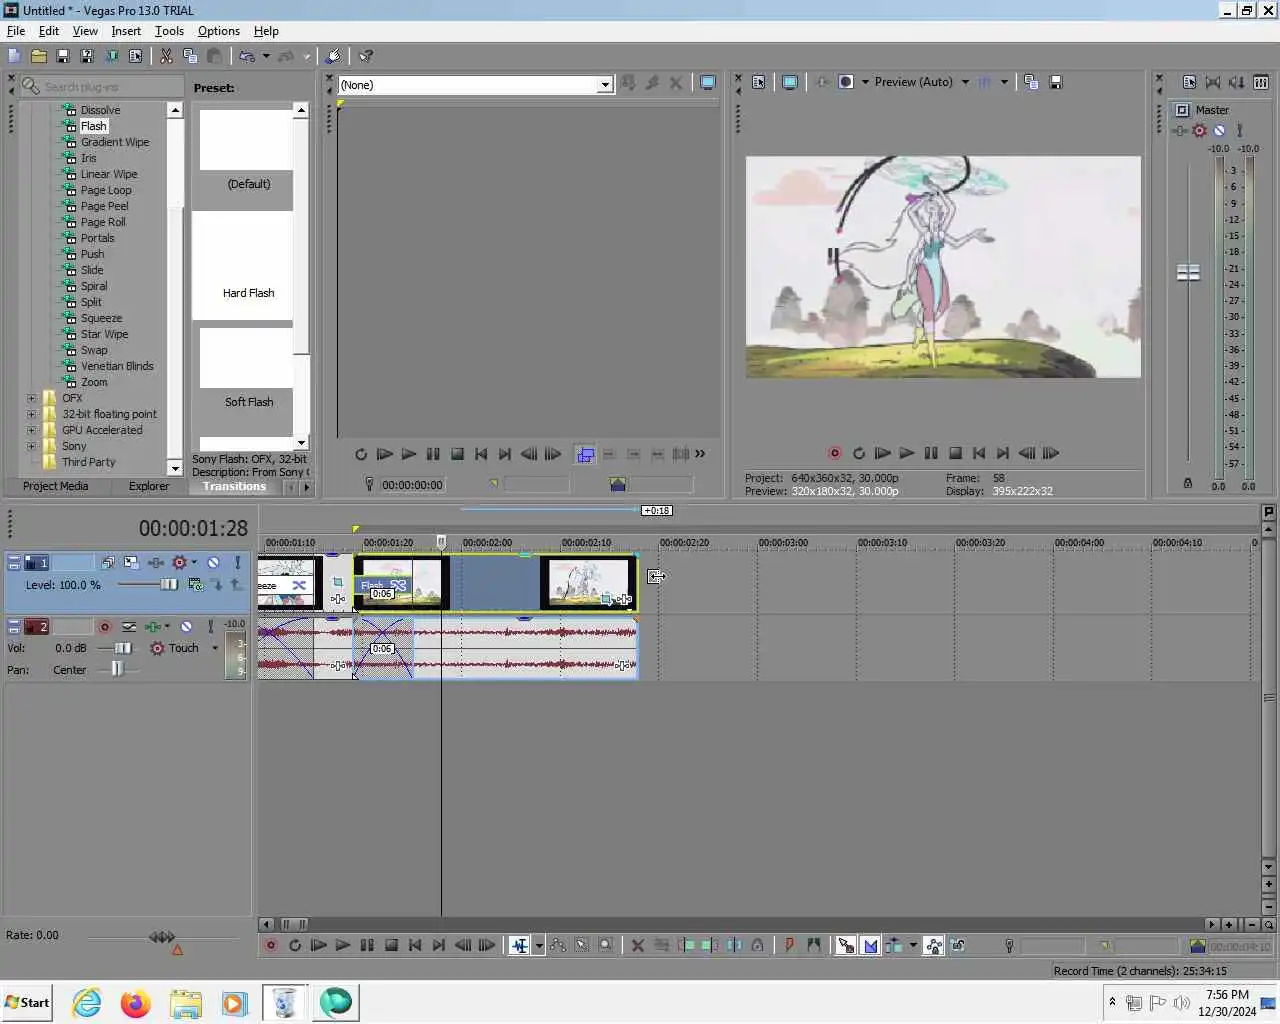
Task: Select the Normal Edit tool in timeline toolbar
Action: [520, 945]
